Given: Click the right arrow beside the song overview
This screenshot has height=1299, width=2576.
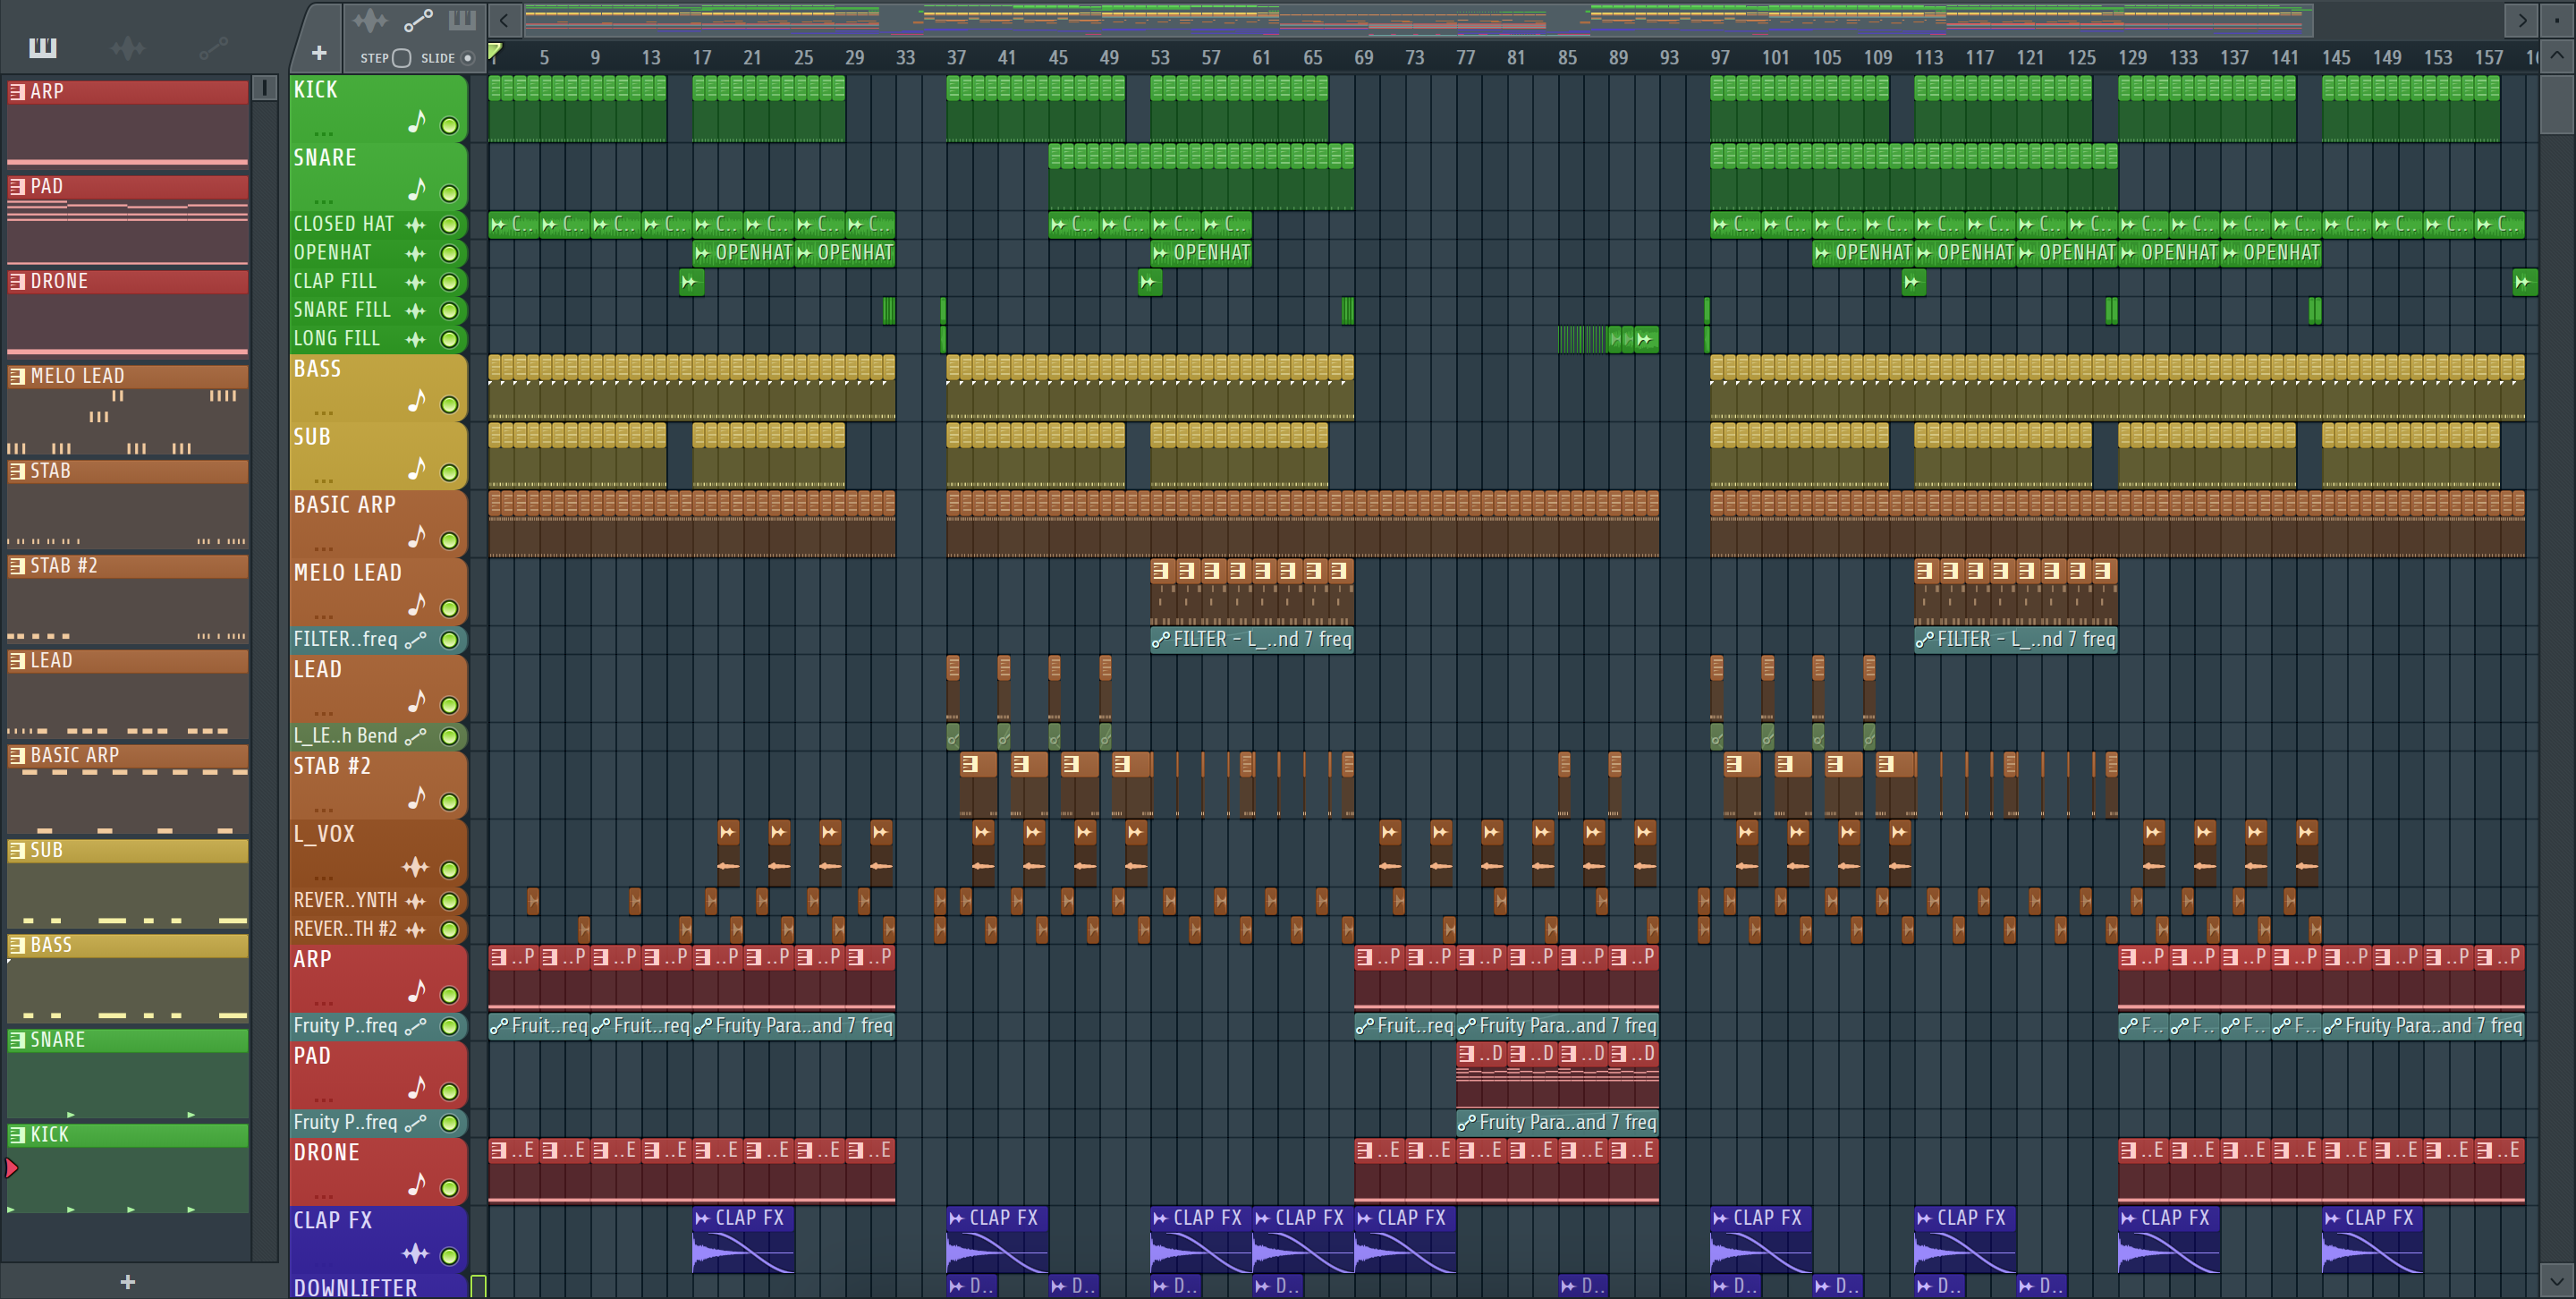Looking at the screenshot, I should [x=2521, y=19].
